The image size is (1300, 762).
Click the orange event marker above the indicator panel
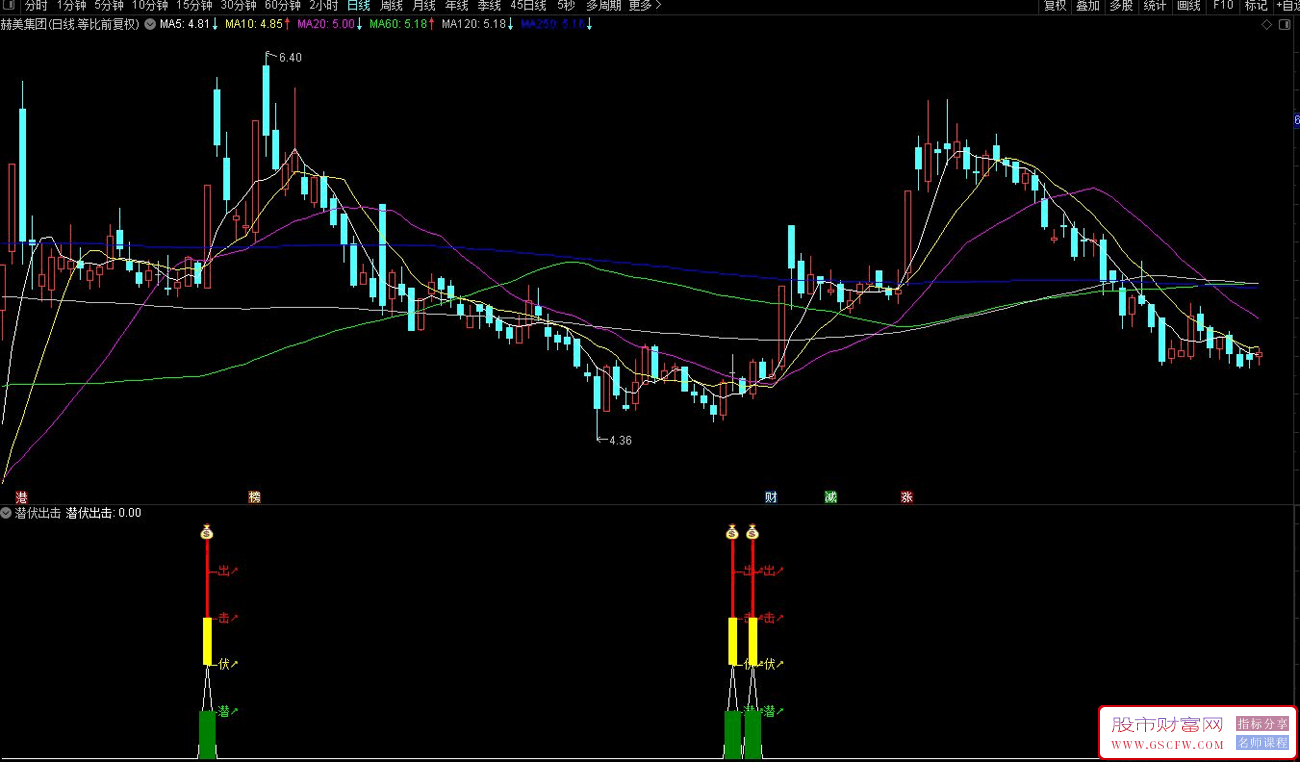(254, 497)
